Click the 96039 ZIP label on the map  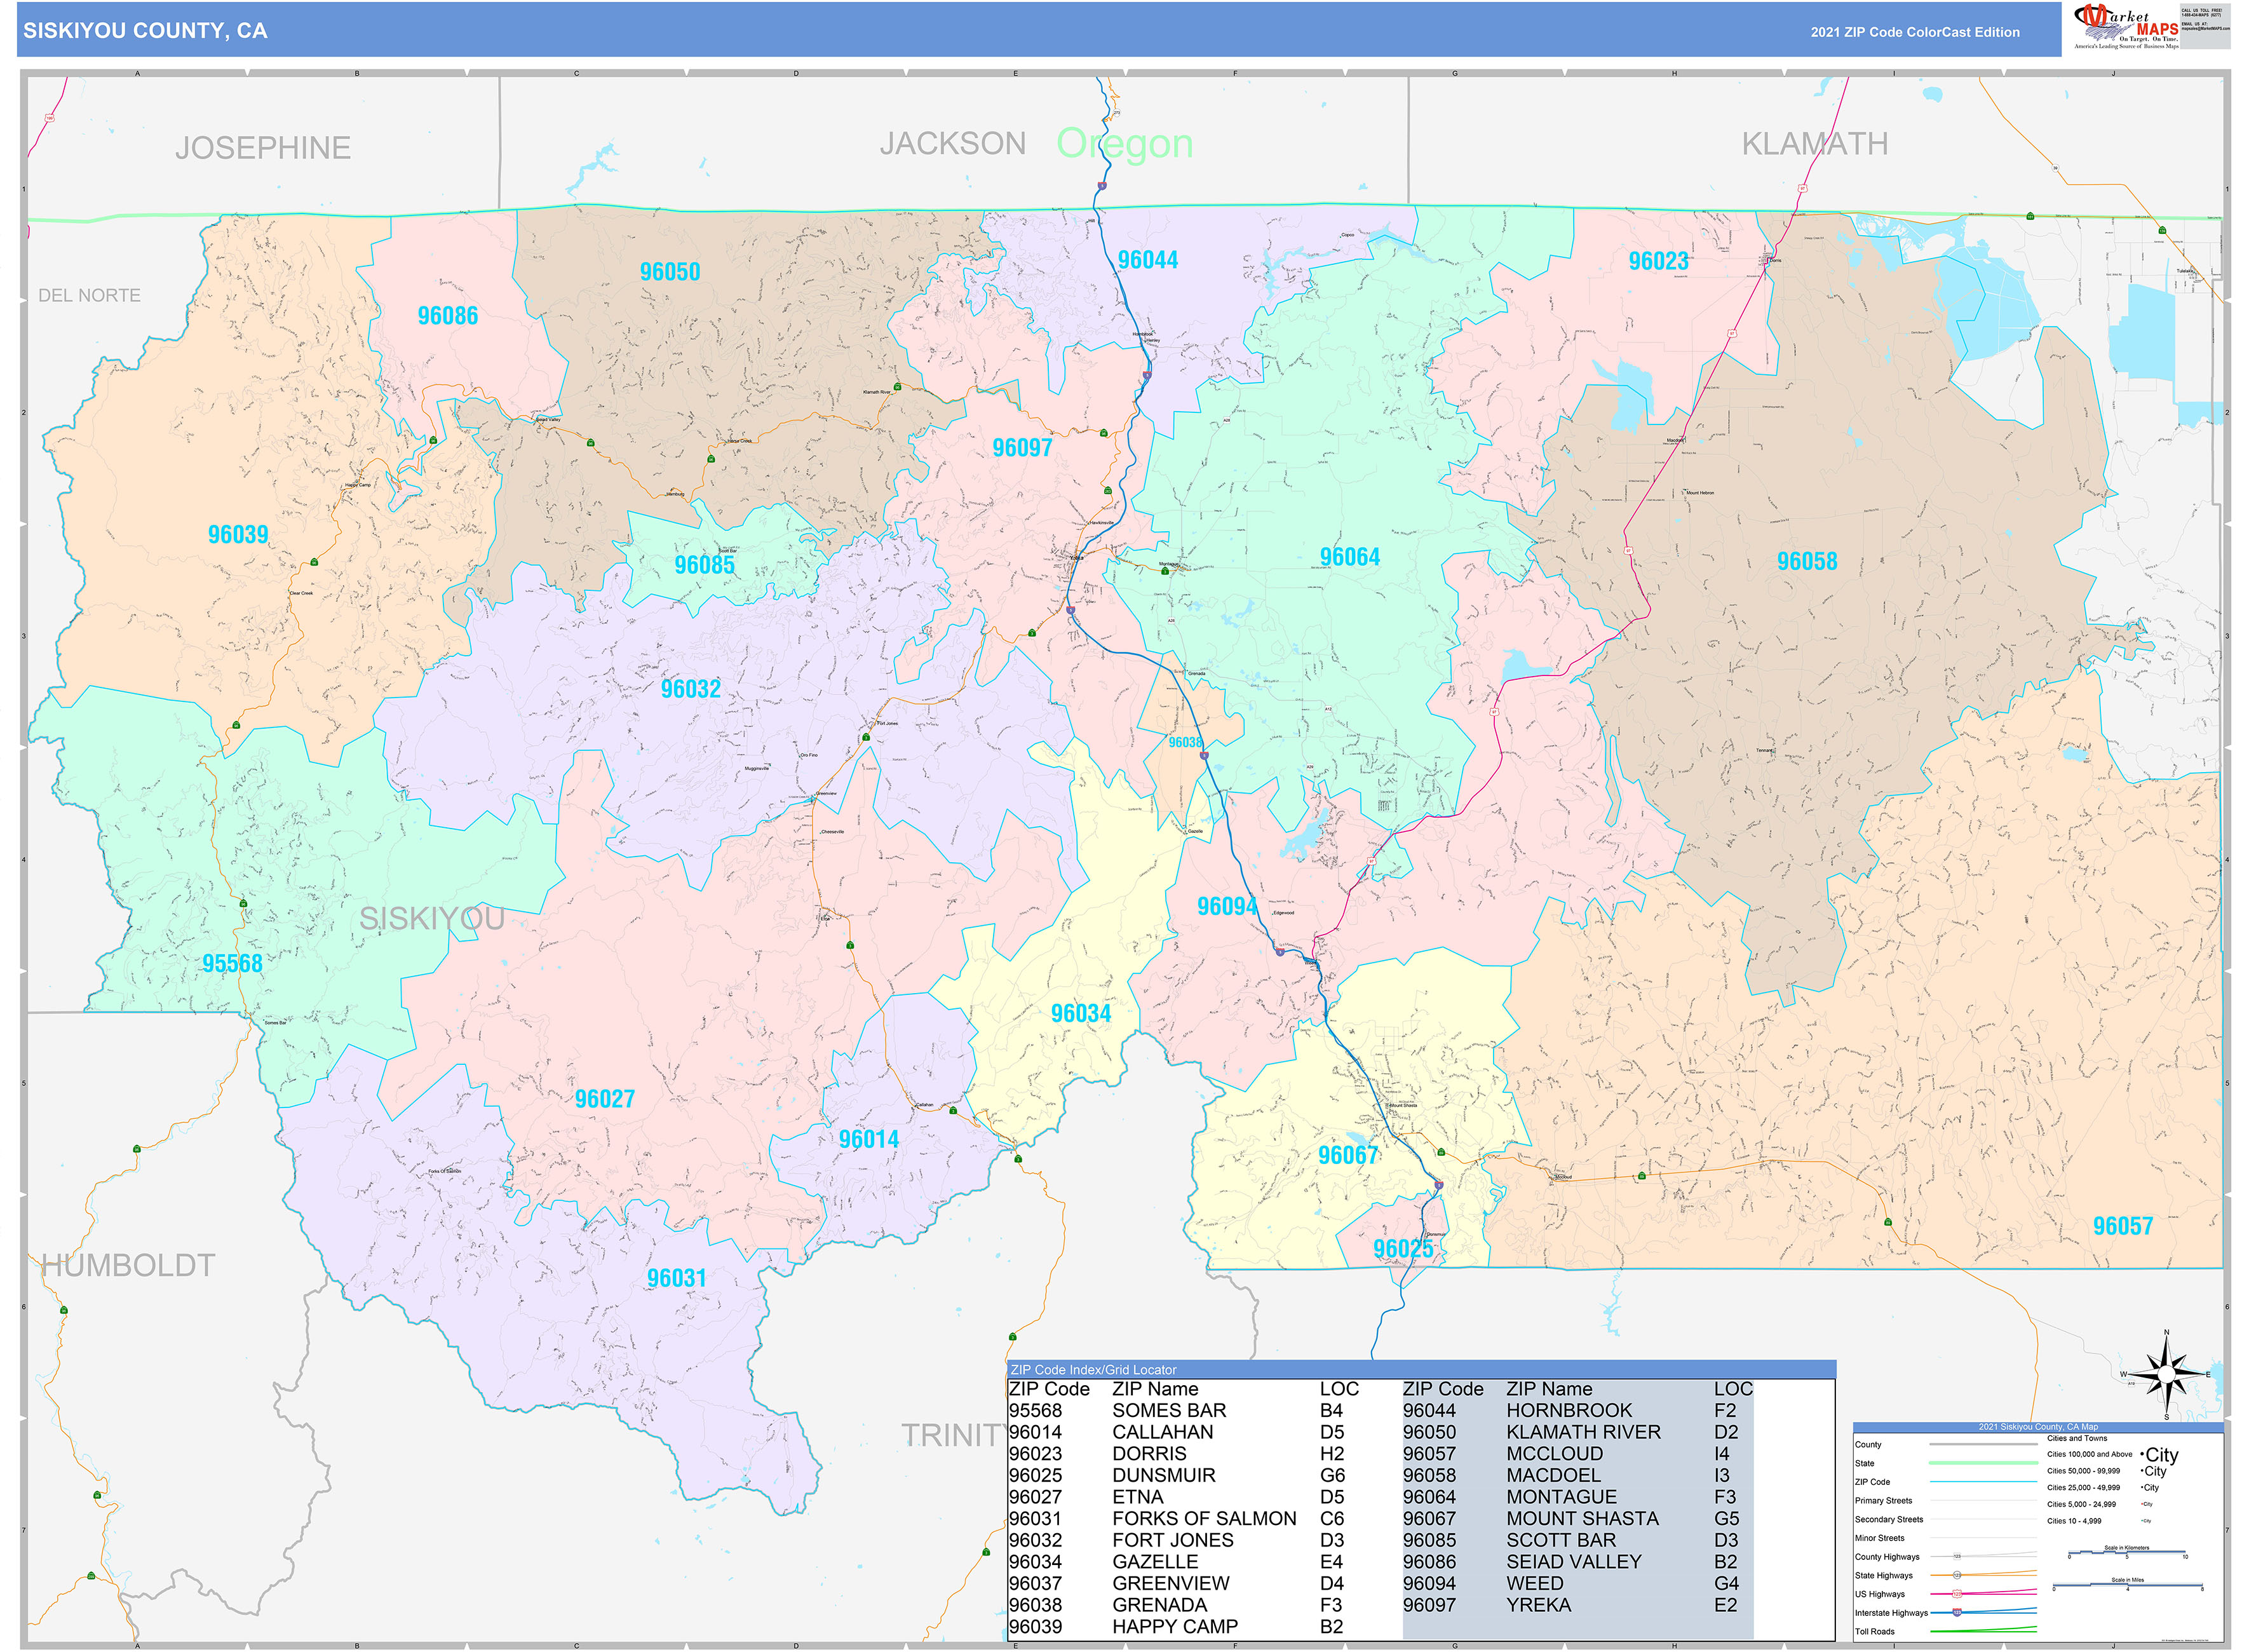[238, 535]
